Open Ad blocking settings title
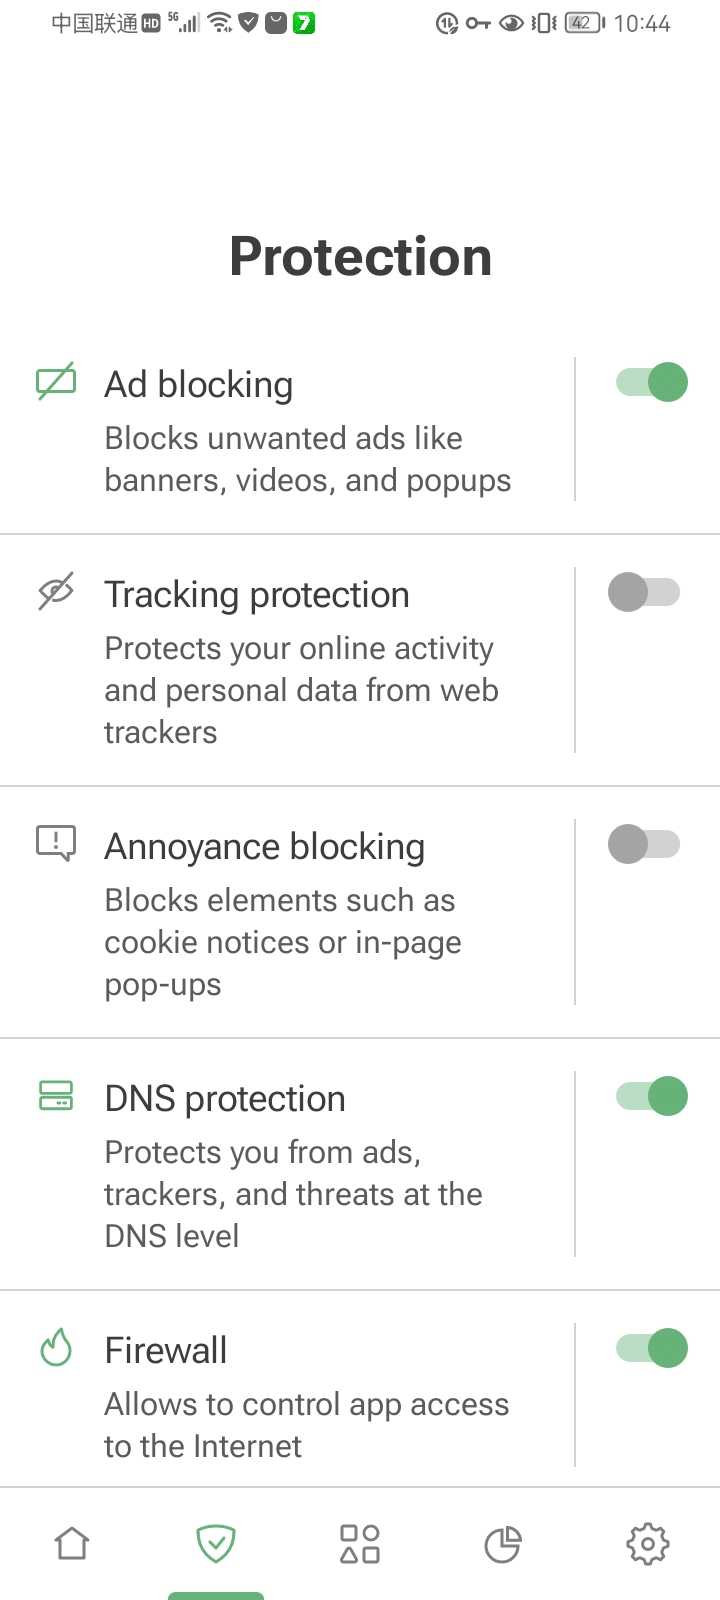Screen dimensions: 720x1600 199,385
